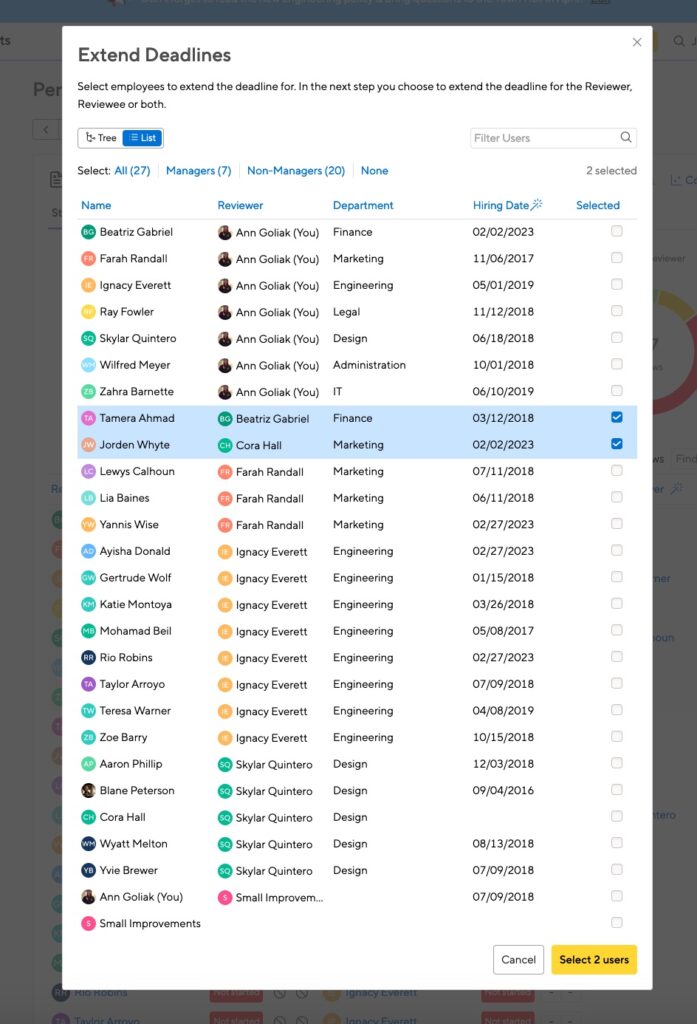Click Yvie Brewer's avatar icon
This screenshot has height=1024, width=697.
click(x=88, y=870)
